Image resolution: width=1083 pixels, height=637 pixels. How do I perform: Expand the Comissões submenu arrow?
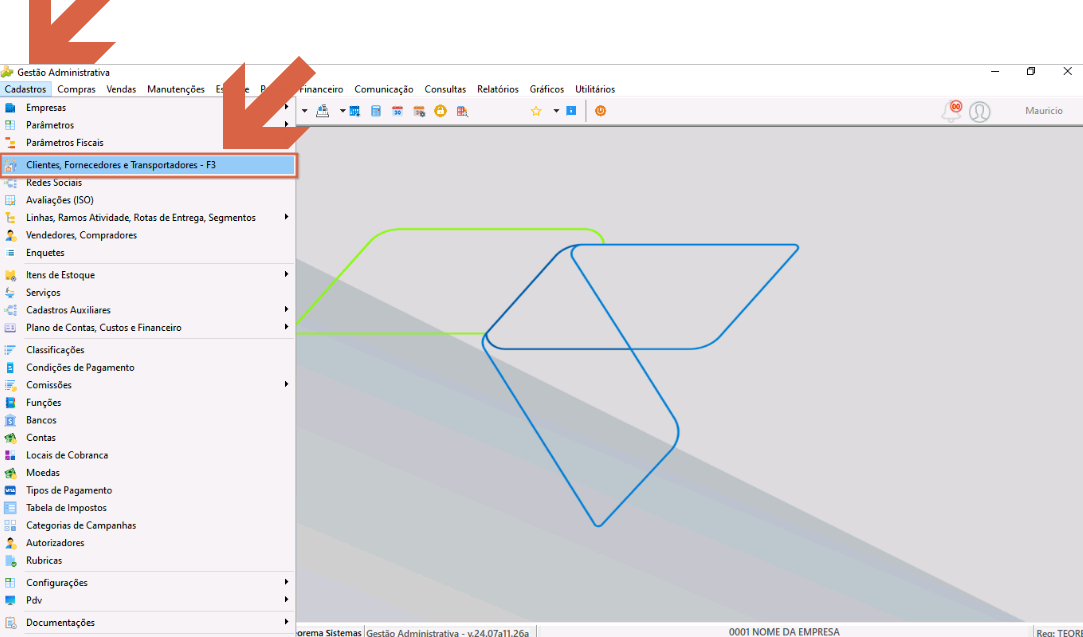coord(286,385)
